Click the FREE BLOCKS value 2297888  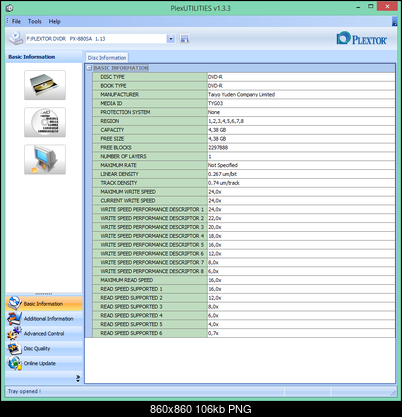pyautogui.click(x=218, y=147)
